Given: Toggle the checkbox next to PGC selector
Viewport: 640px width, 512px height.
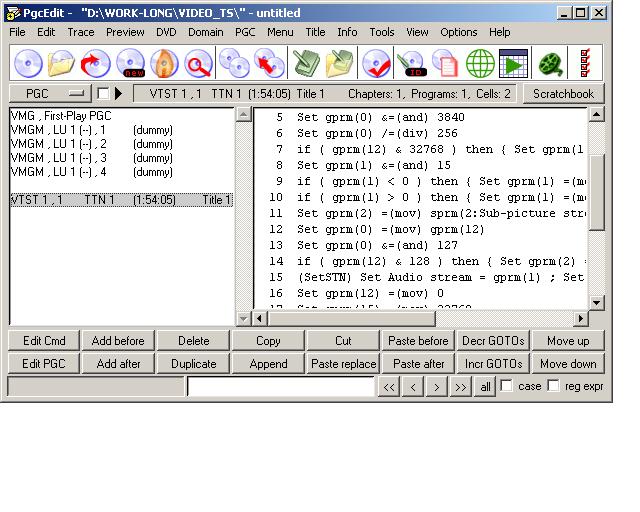Looking at the screenshot, I should [x=103, y=93].
